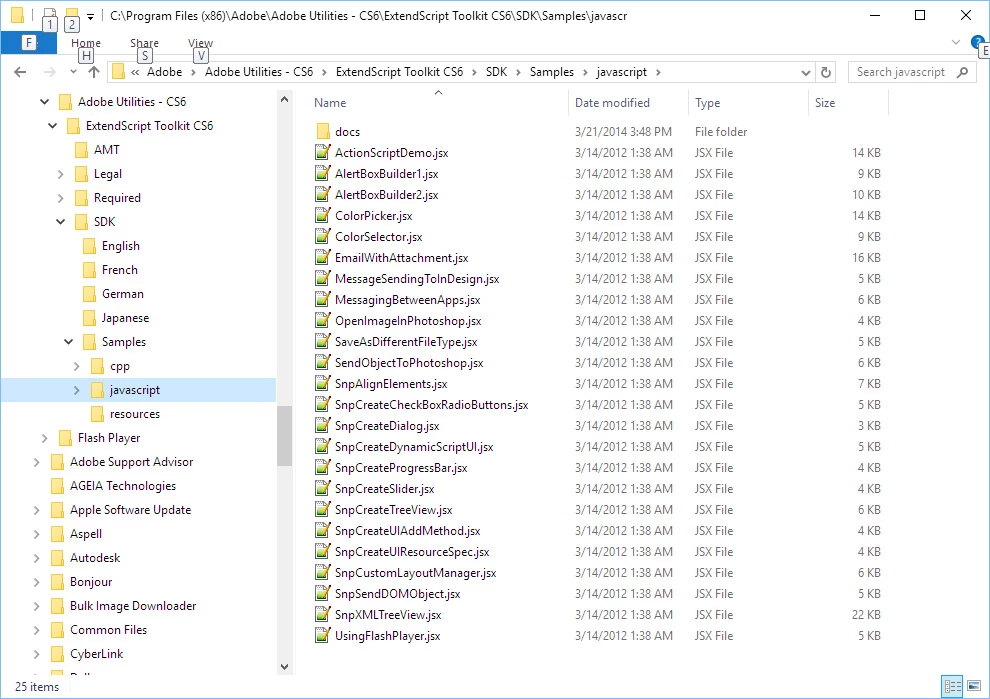
Task: Select SendObjectToPhotoshop.jsx file name
Action: pyautogui.click(x=409, y=362)
